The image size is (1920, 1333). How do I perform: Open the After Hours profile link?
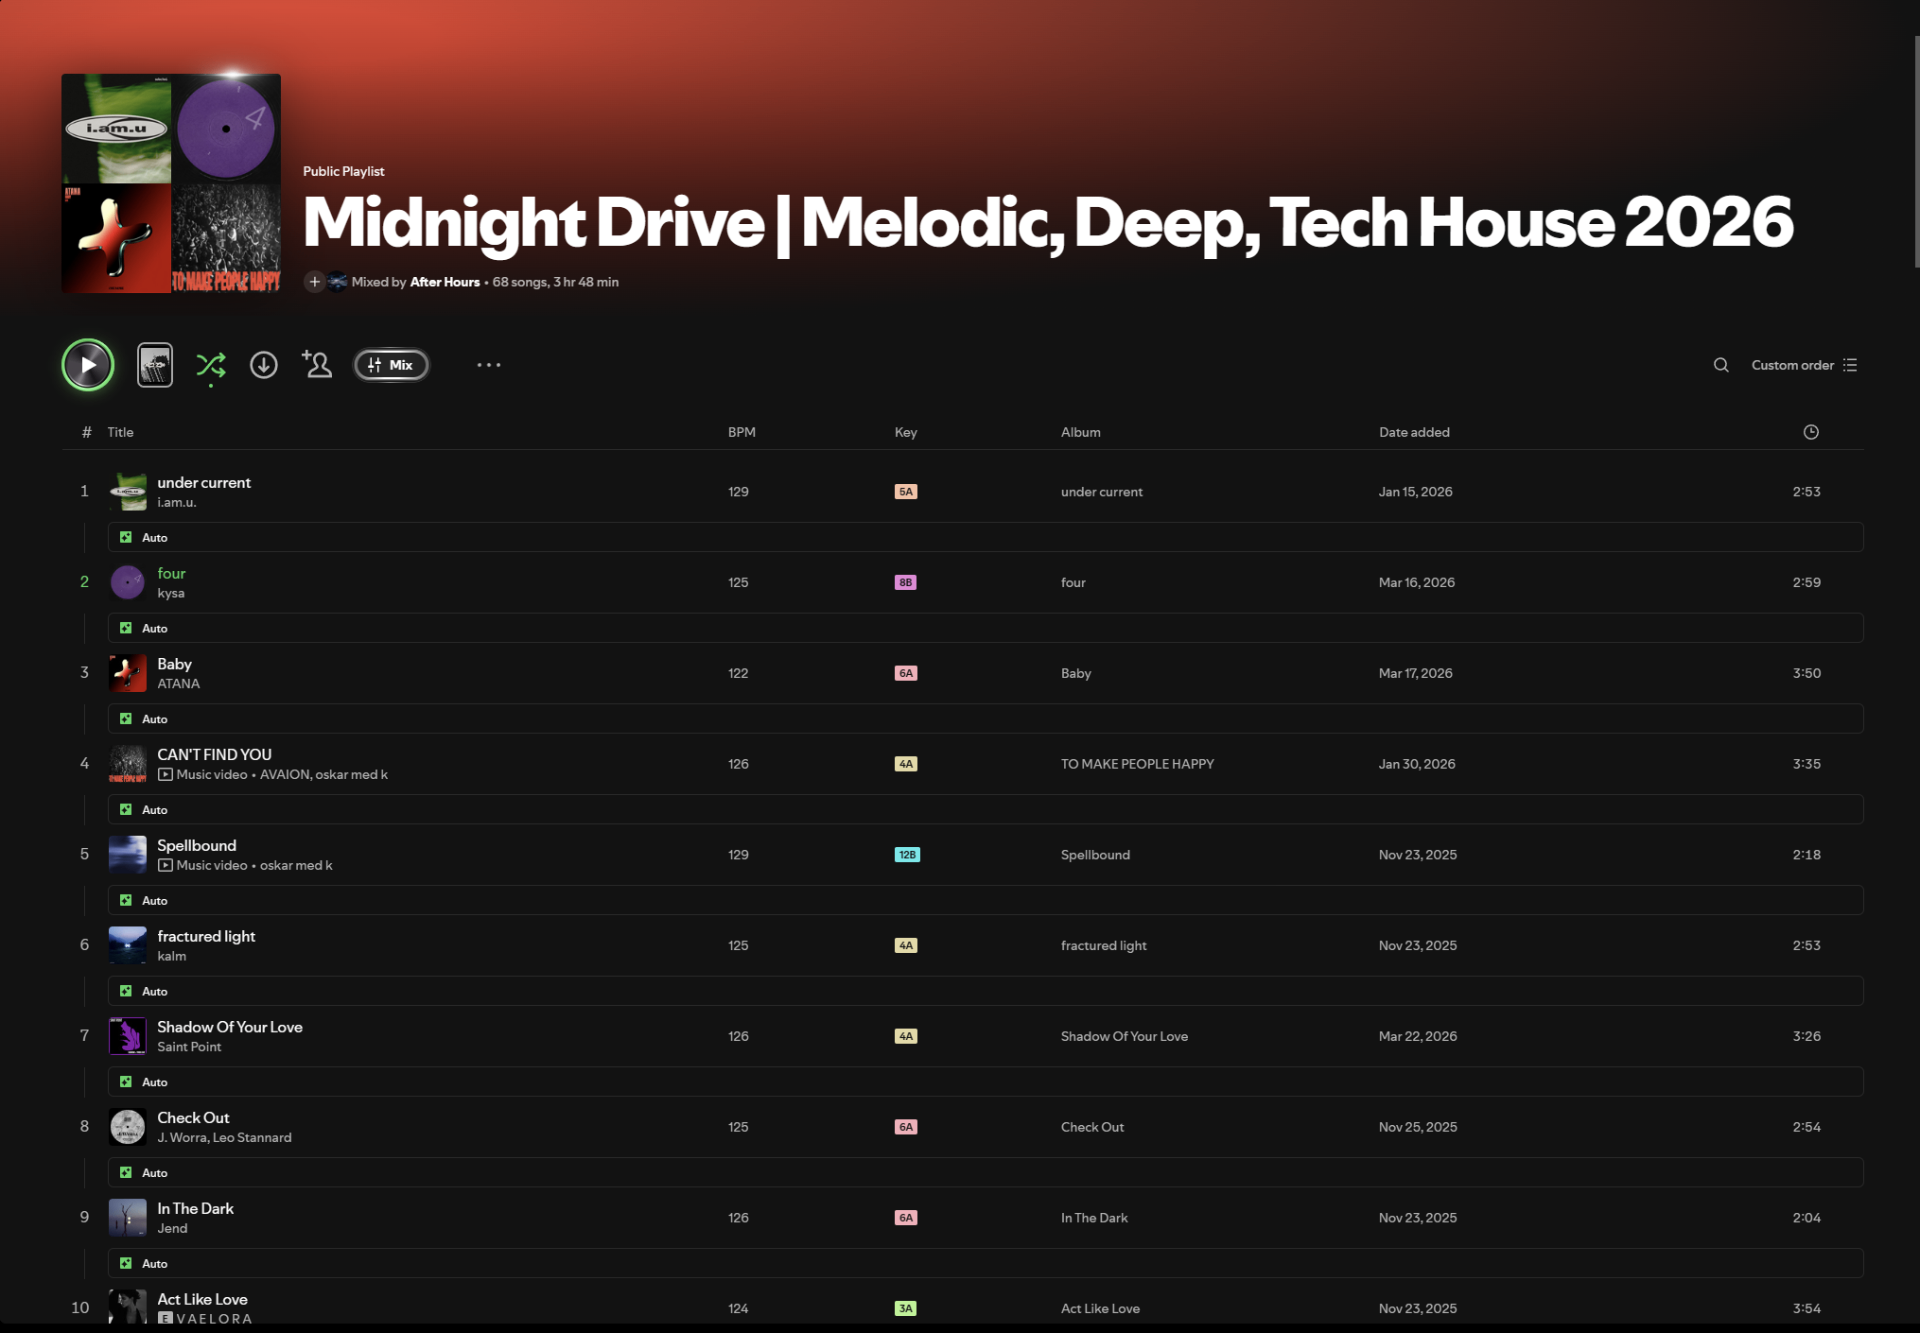tap(444, 282)
